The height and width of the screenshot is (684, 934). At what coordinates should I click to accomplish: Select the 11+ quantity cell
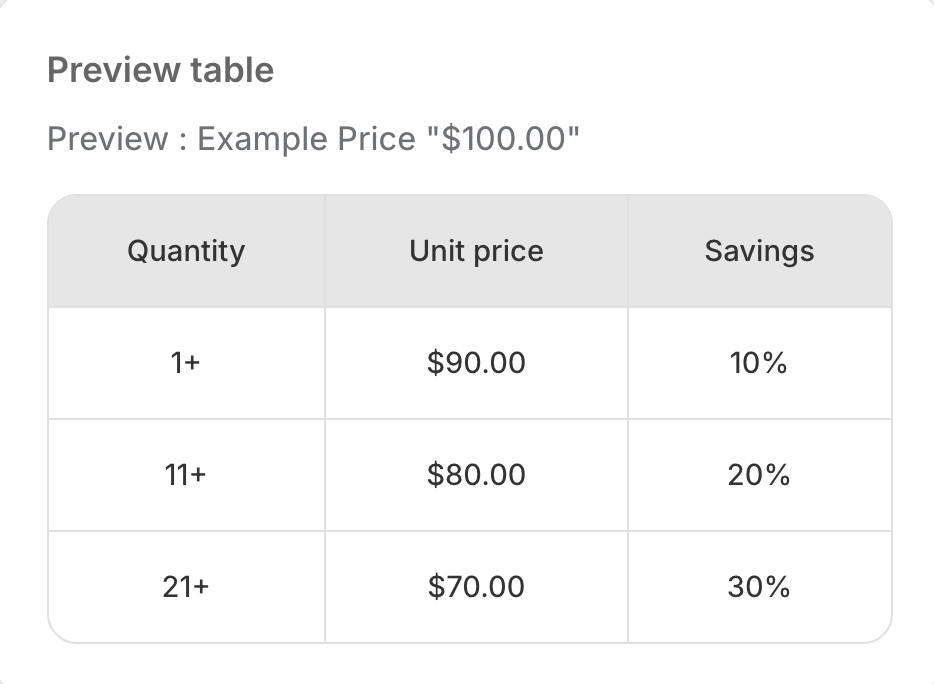[186, 475]
